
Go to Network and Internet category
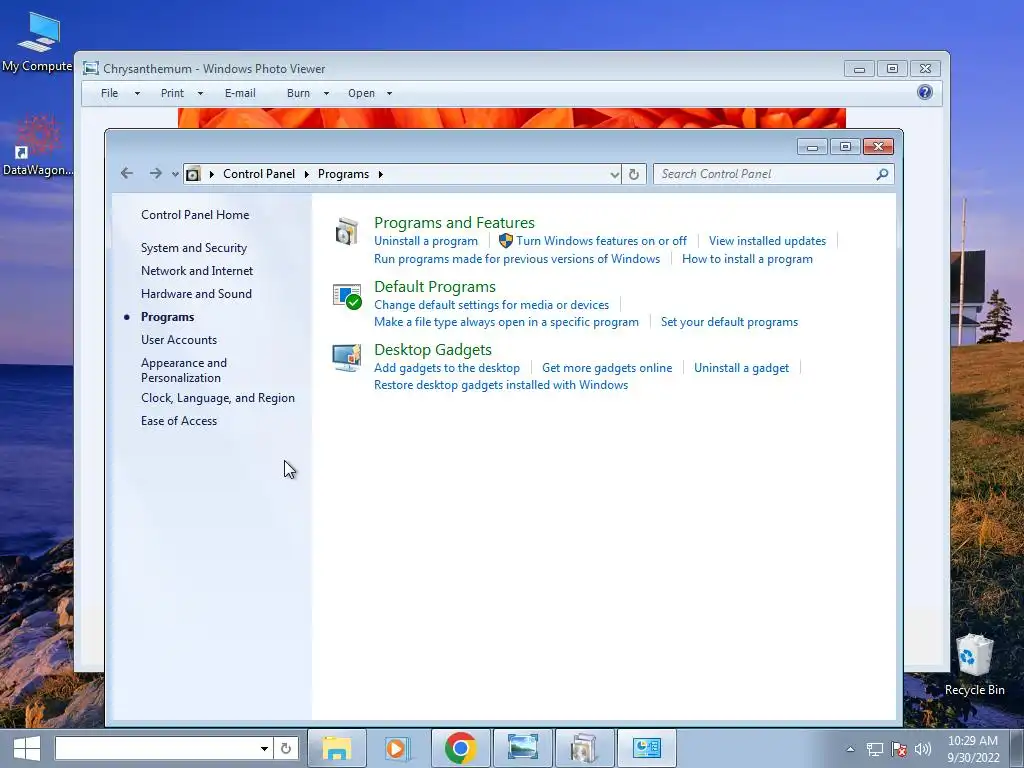tap(197, 271)
